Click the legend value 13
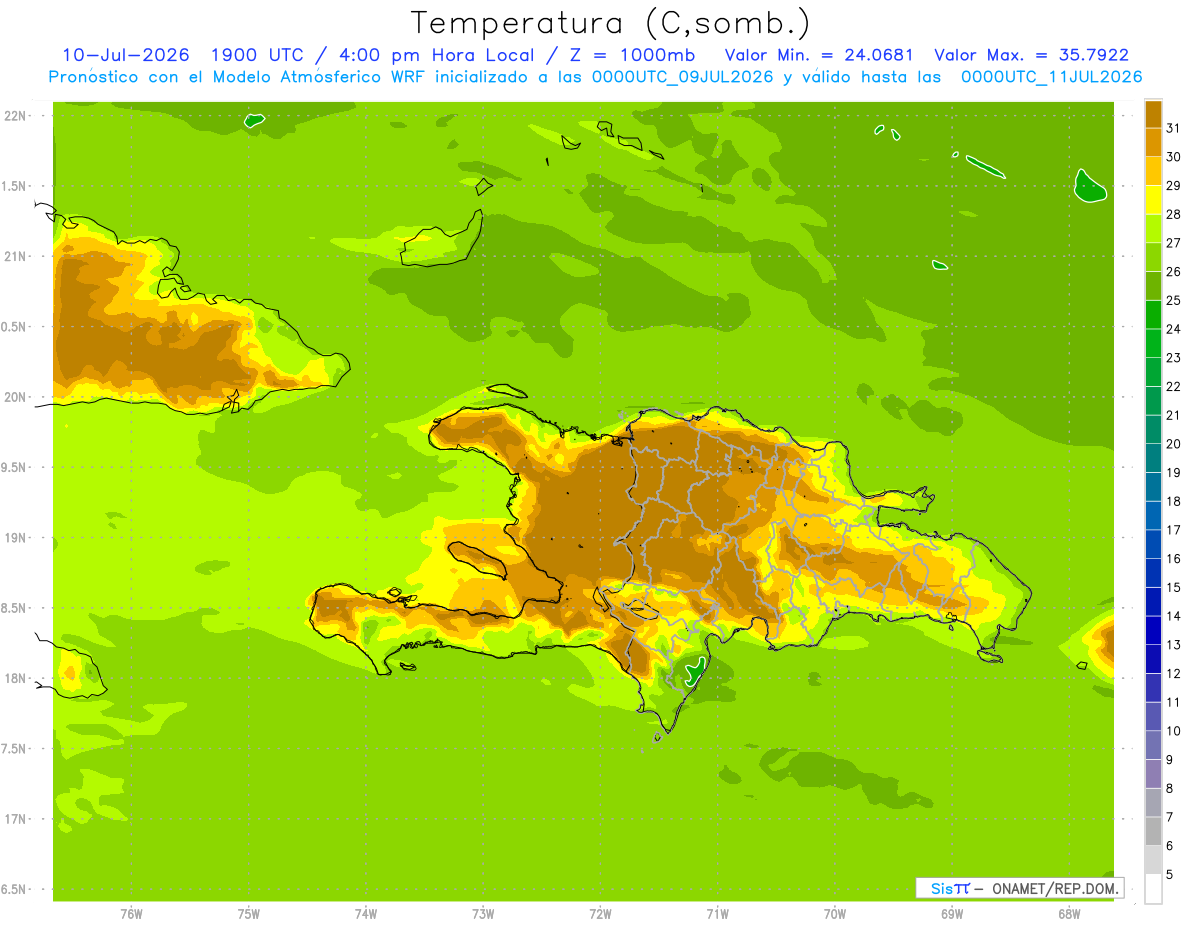The image size is (1200, 927). (1173, 645)
